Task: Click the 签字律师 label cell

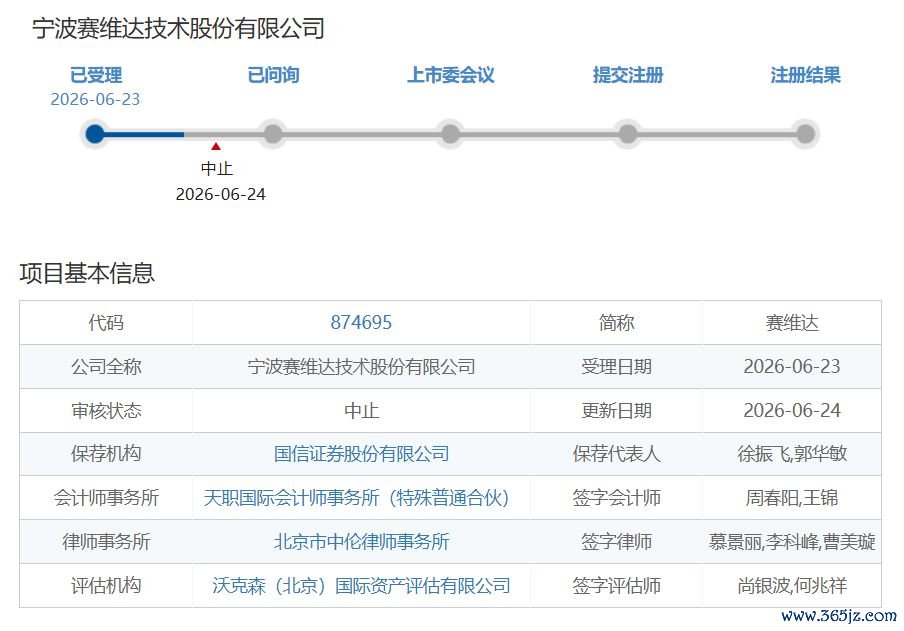Action: point(616,542)
